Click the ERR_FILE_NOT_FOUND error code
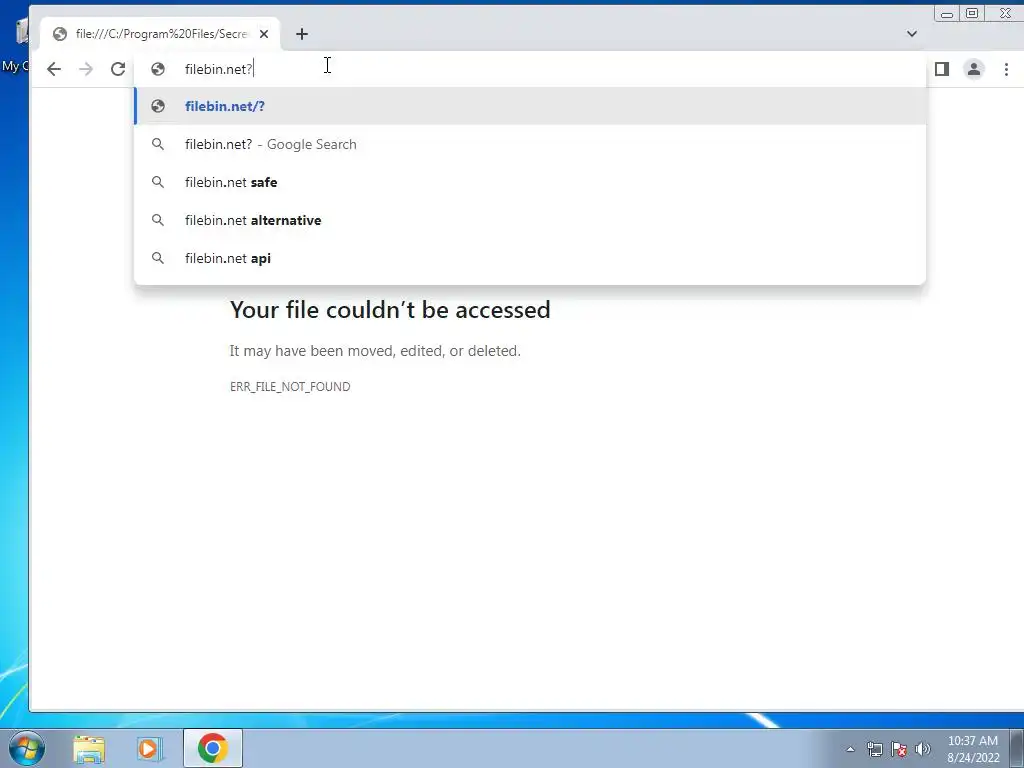 (x=290, y=387)
